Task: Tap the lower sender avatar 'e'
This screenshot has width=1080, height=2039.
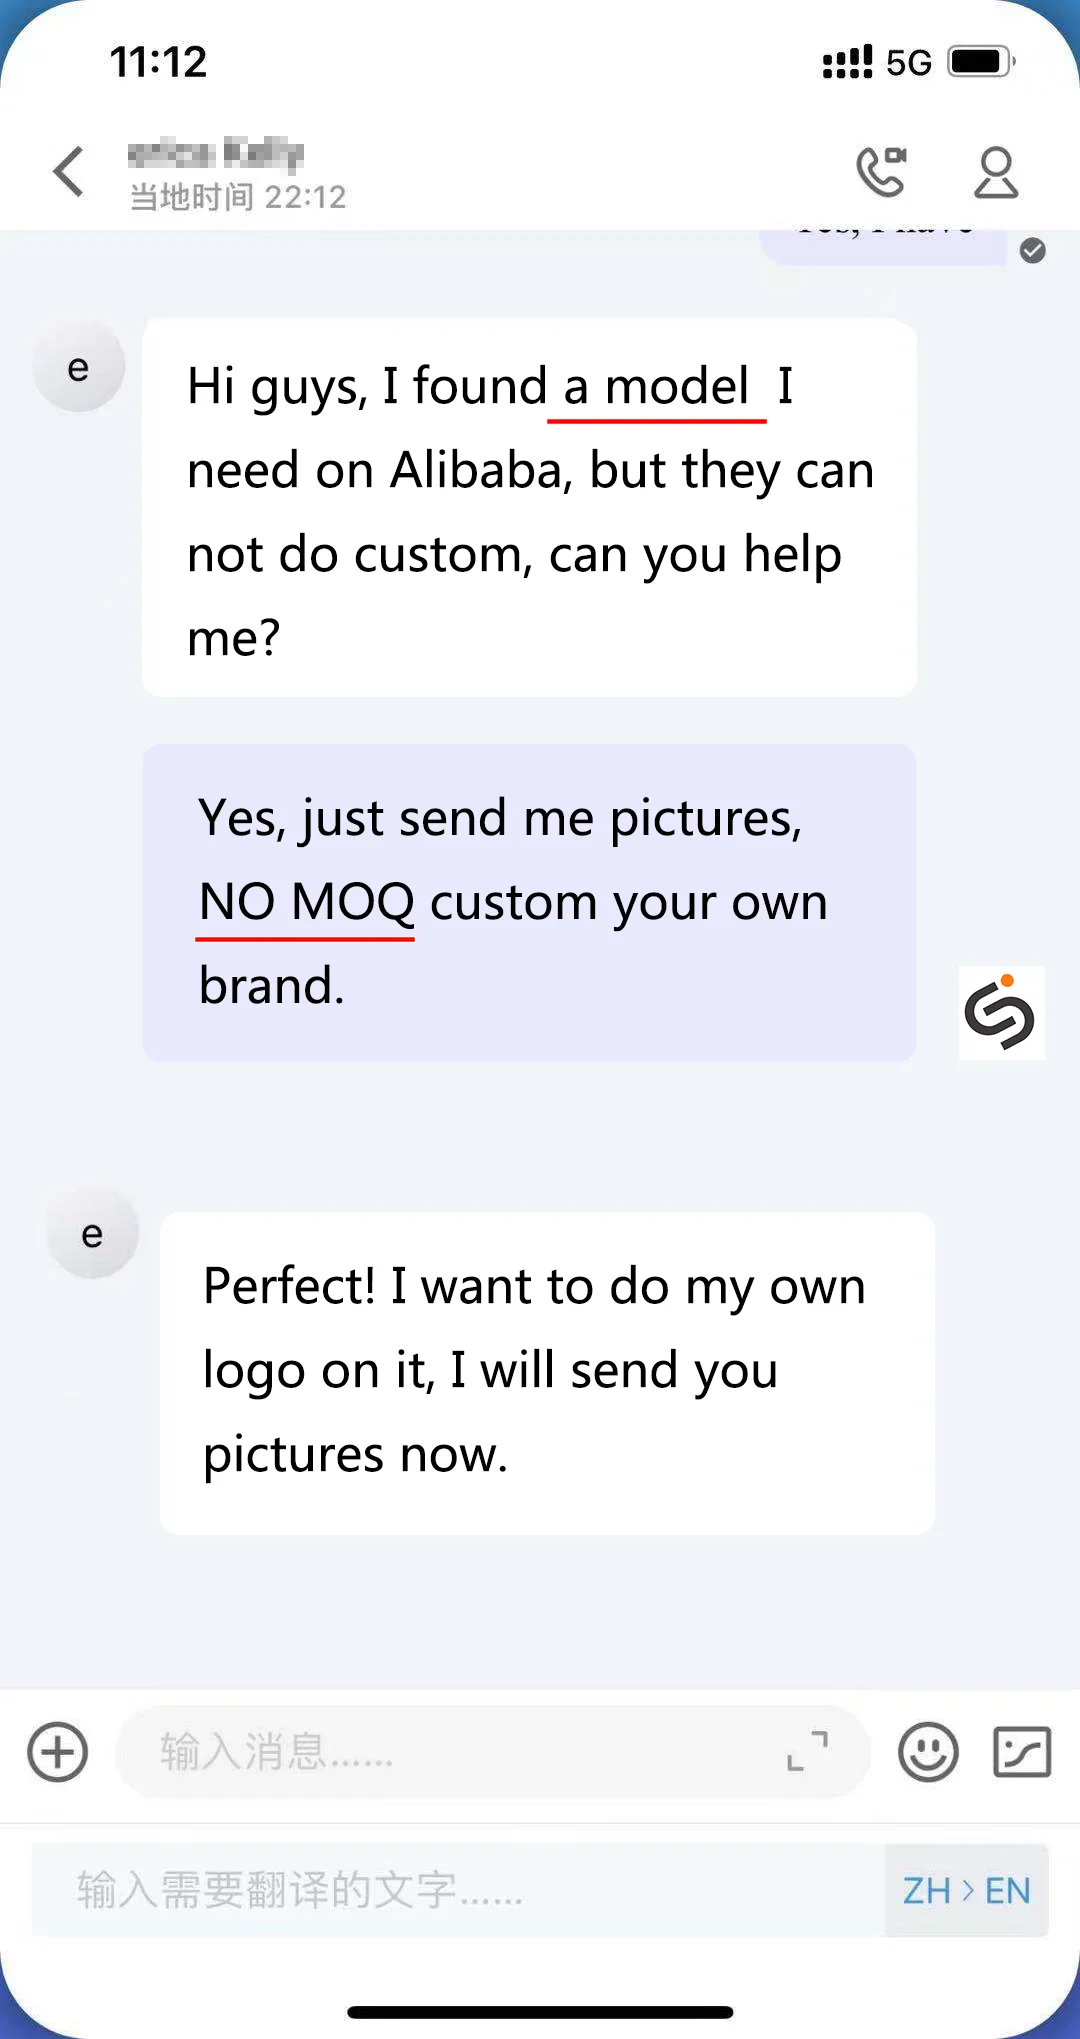Action: pos(92,1233)
